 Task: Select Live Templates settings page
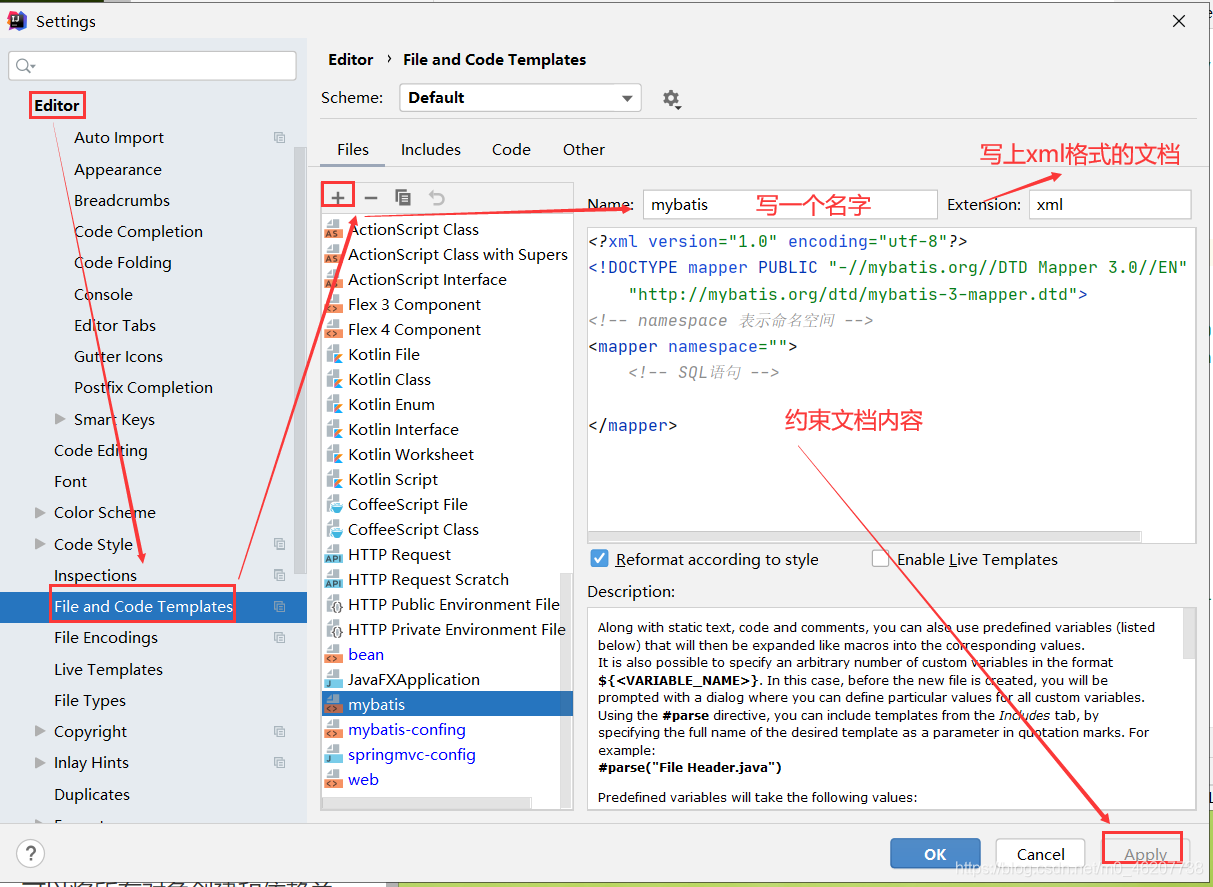tap(108, 669)
